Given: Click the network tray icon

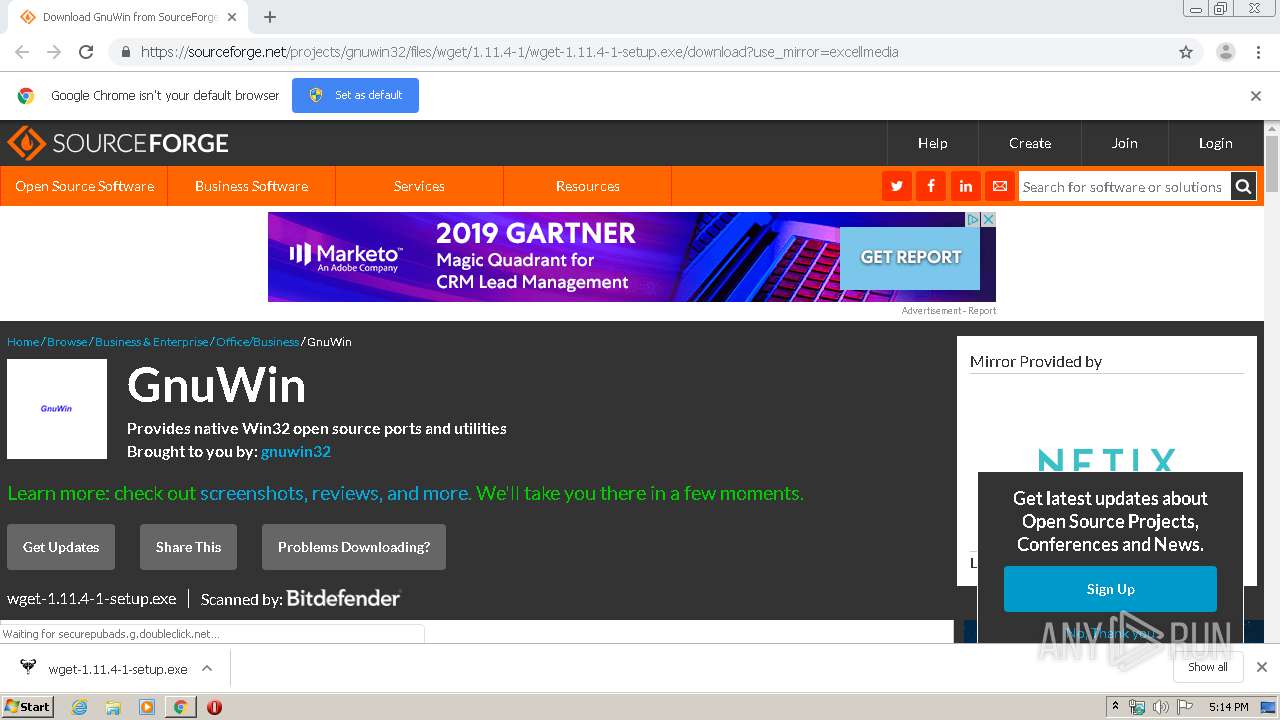Looking at the screenshot, I should click(1137, 707).
